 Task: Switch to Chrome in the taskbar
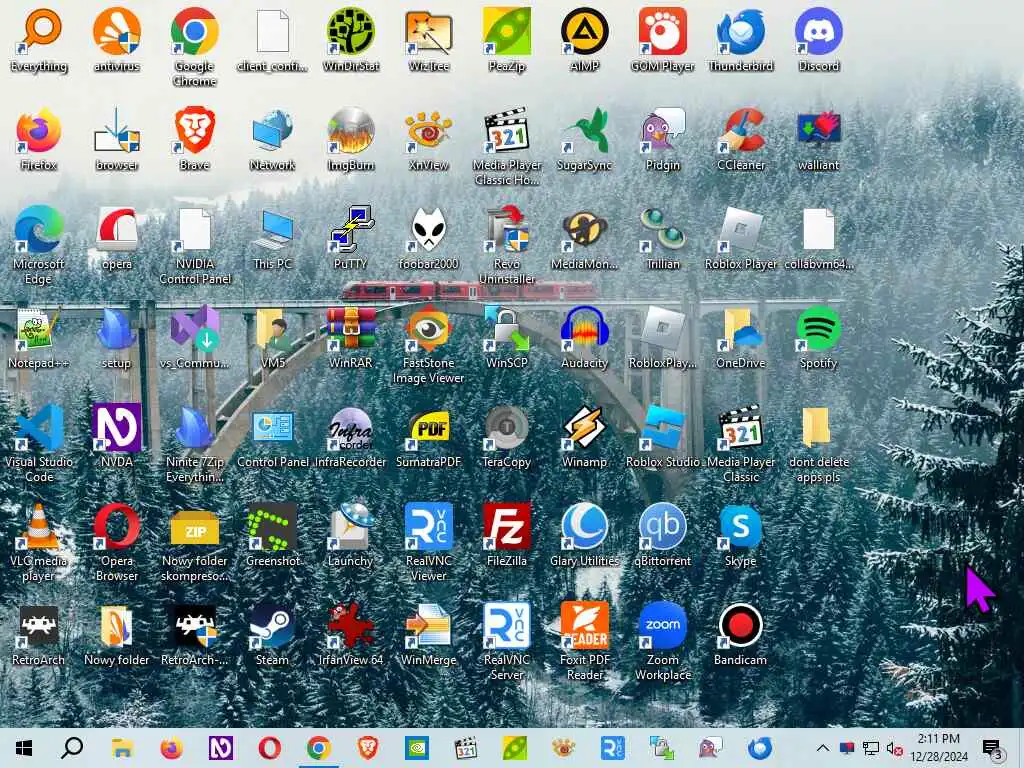318,748
